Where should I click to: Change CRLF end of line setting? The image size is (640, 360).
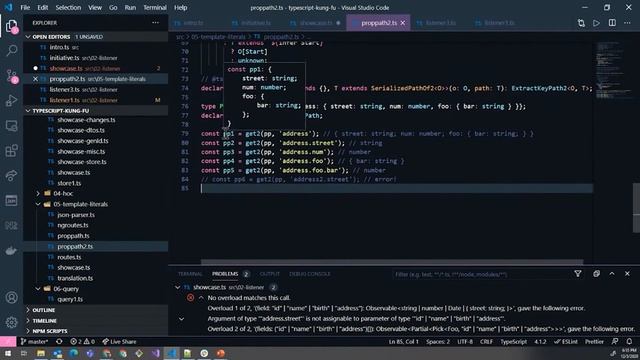486,342
